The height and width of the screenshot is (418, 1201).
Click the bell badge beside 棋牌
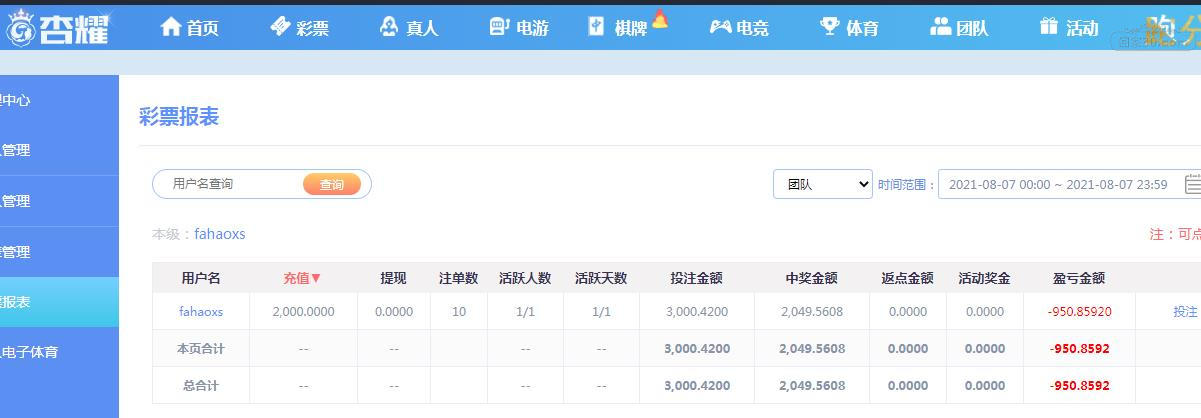pyautogui.click(x=659, y=18)
